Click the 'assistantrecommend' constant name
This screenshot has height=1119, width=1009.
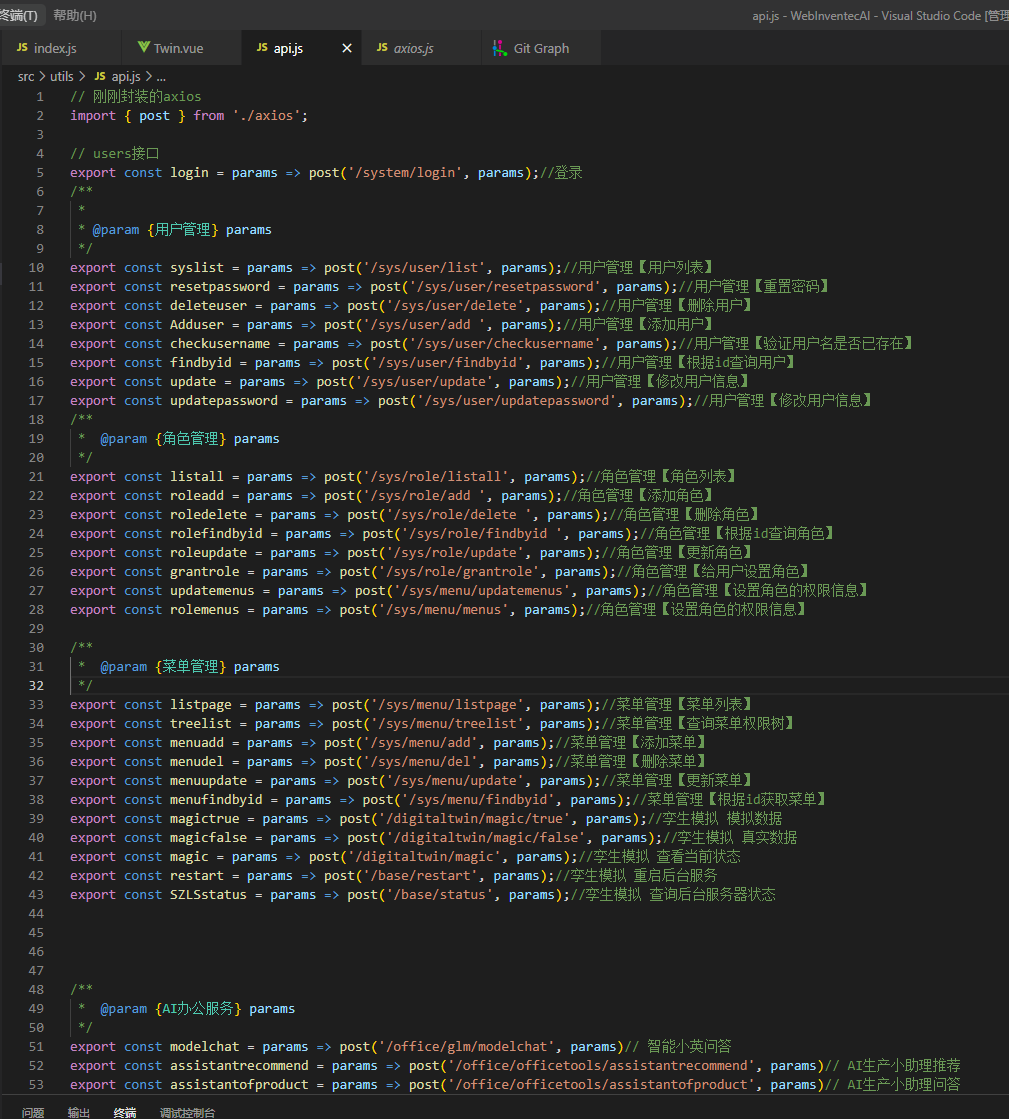[x=239, y=1066]
